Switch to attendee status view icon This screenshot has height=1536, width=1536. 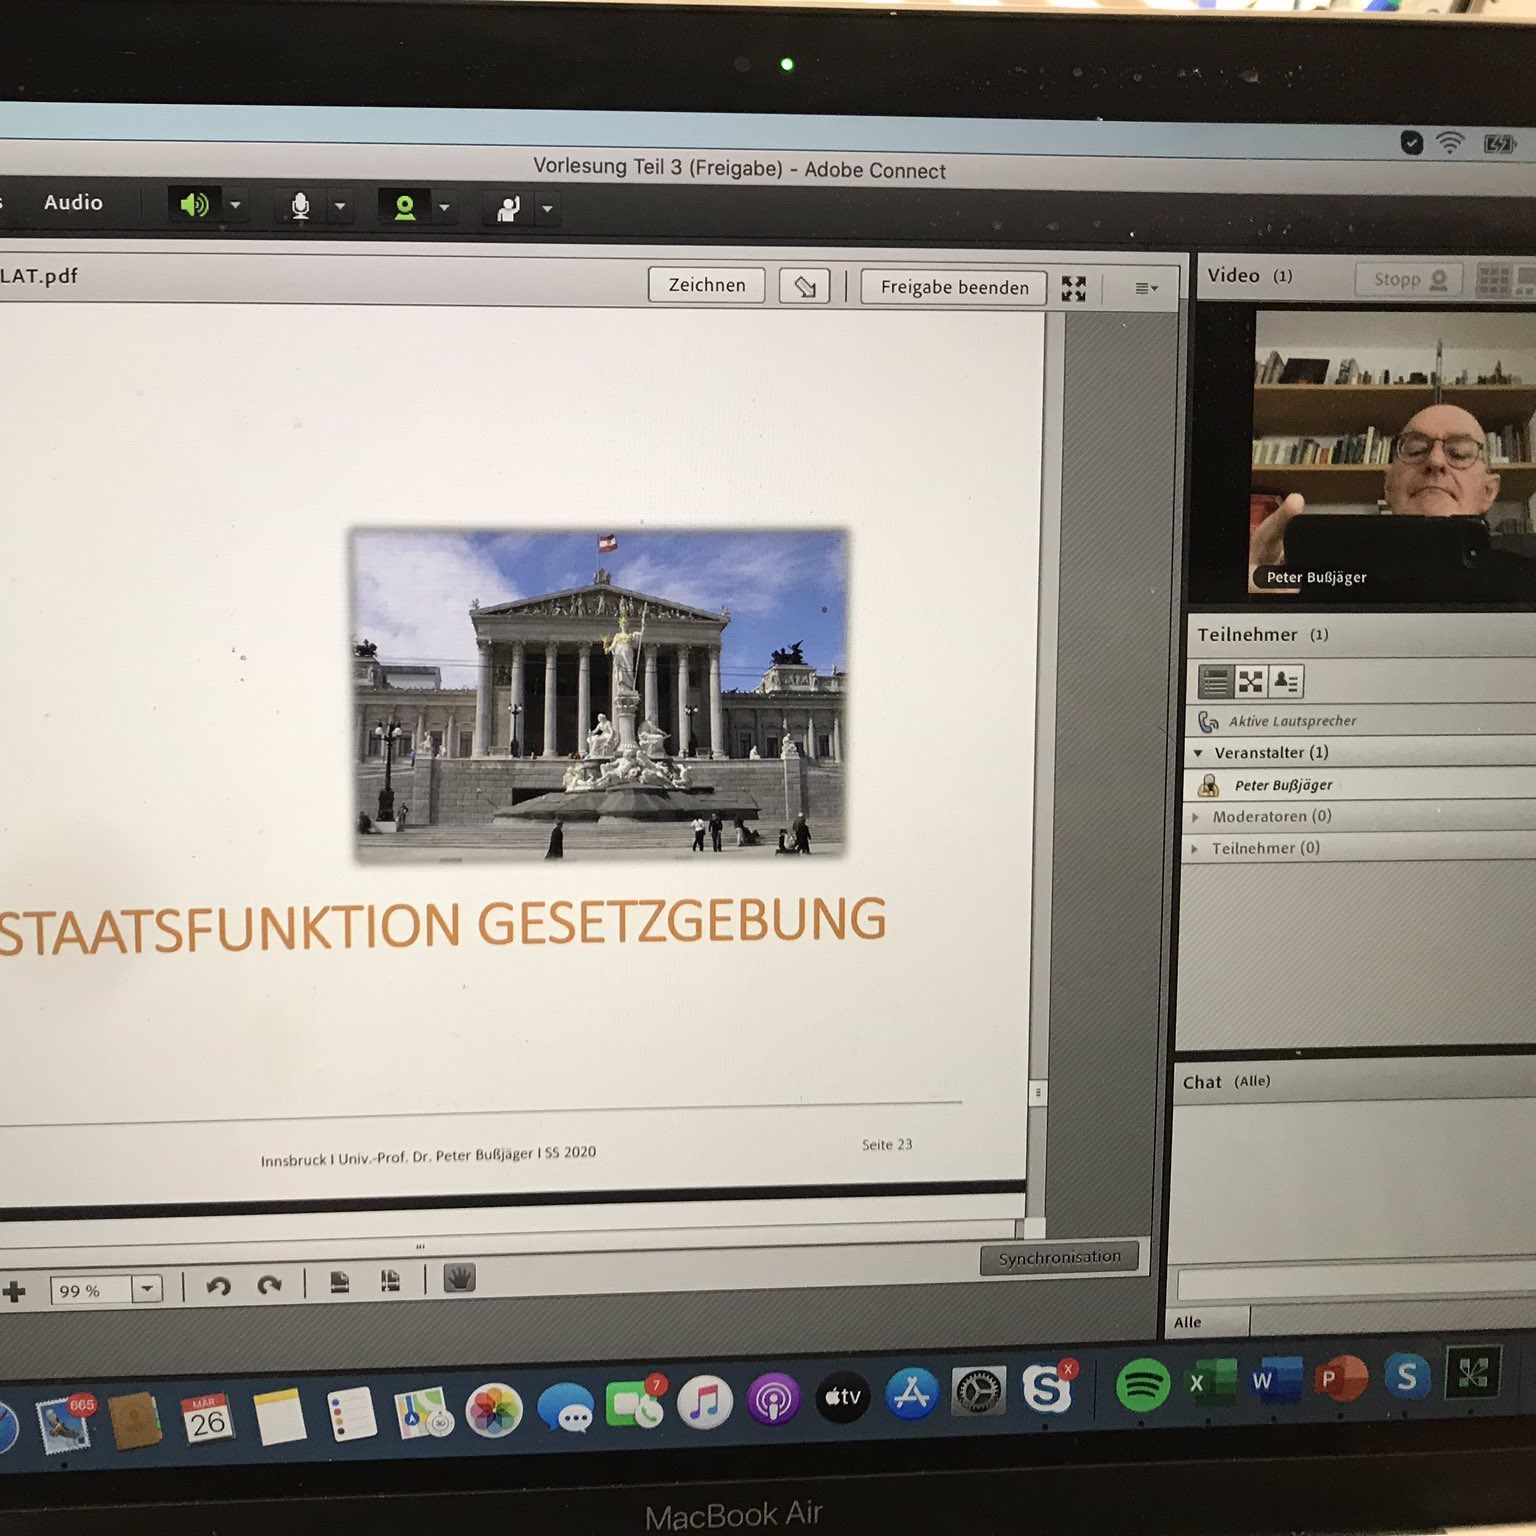pos(1286,683)
